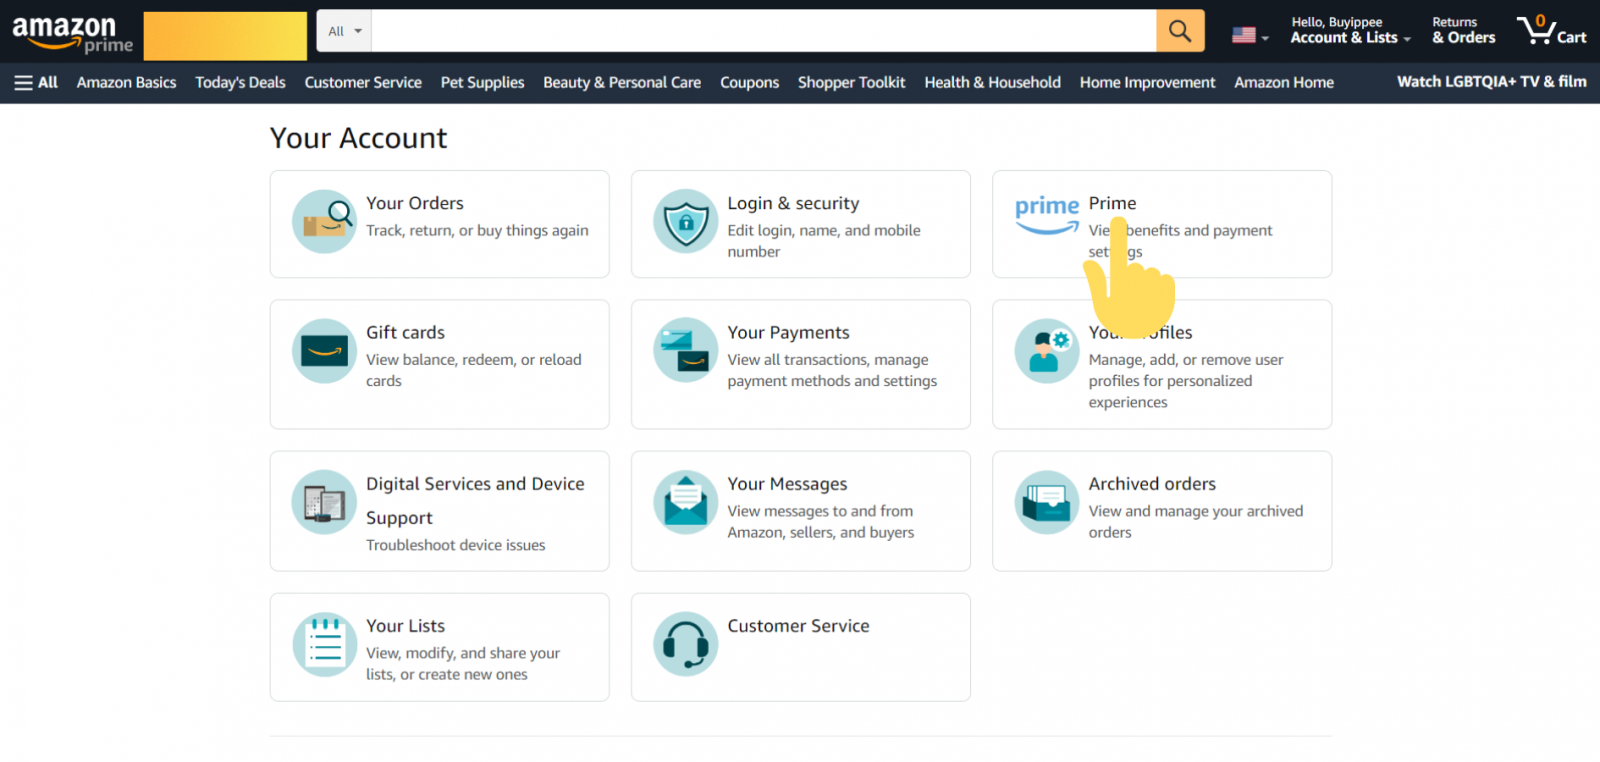Click the prime logo in Prime card

tap(1047, 214)
